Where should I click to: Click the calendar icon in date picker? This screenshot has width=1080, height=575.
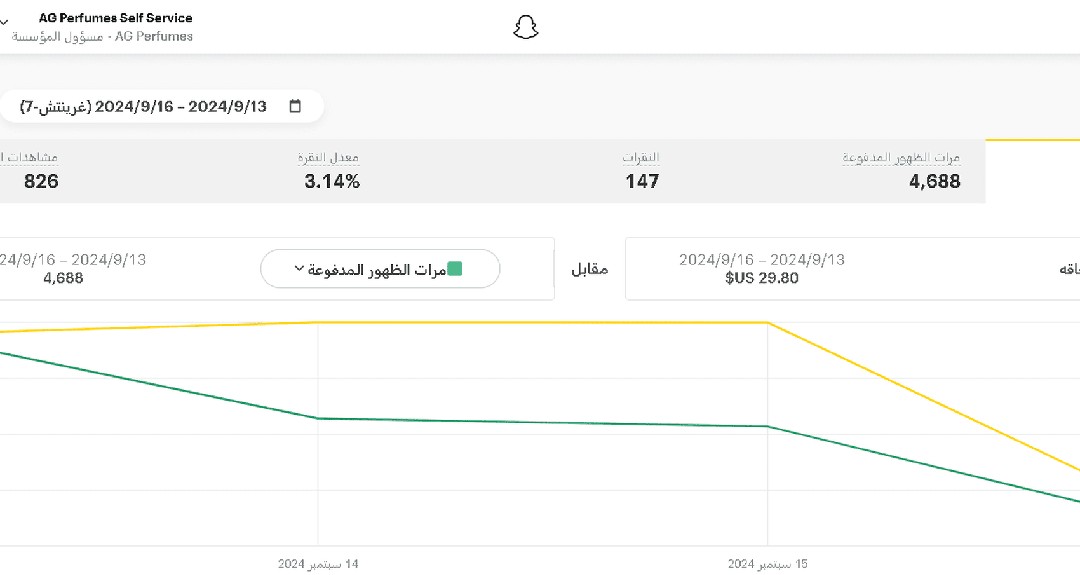click(295, 107)
